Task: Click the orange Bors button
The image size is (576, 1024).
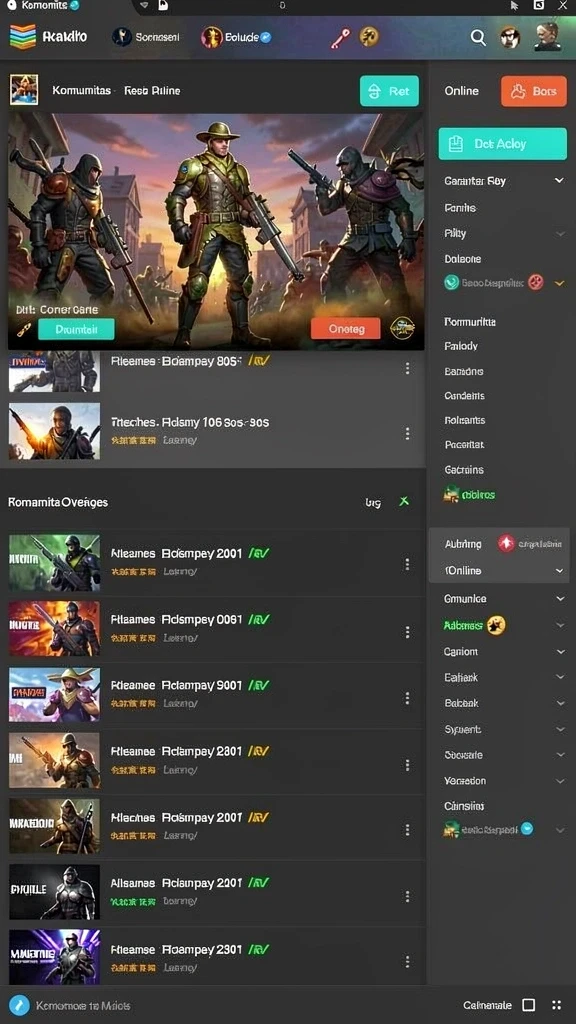Action: tap(534, 91)
